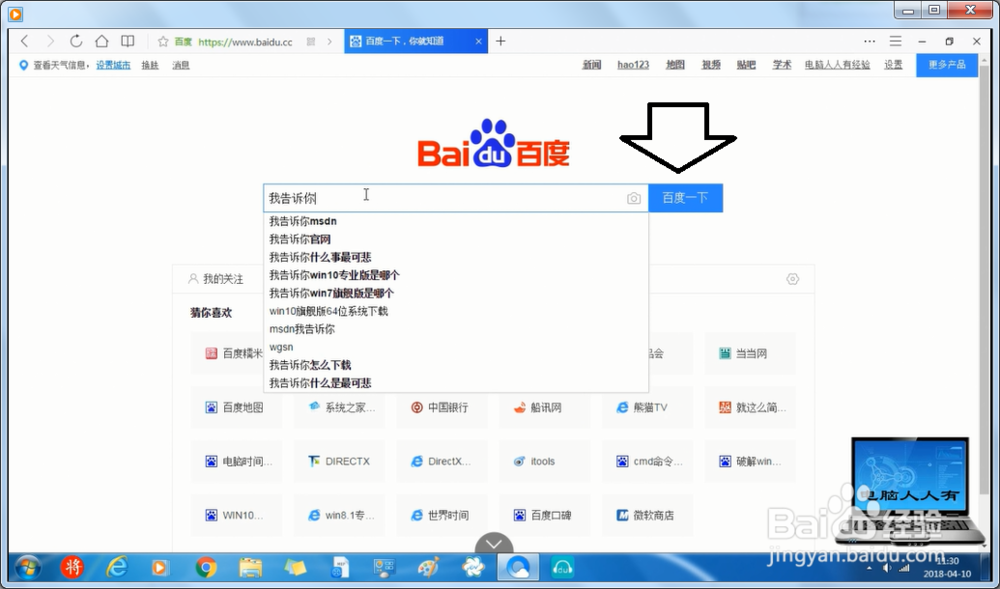
Task: Open the 贴吧 navigation link
Action: [x=746, y=65]
